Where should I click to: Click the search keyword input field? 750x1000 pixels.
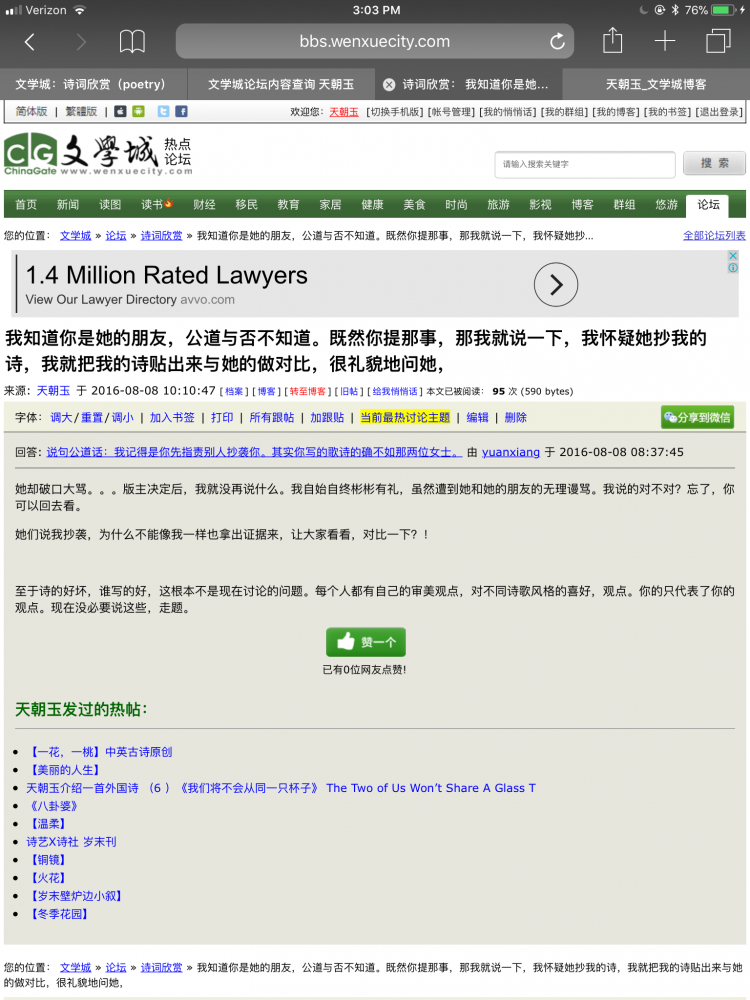585,164
